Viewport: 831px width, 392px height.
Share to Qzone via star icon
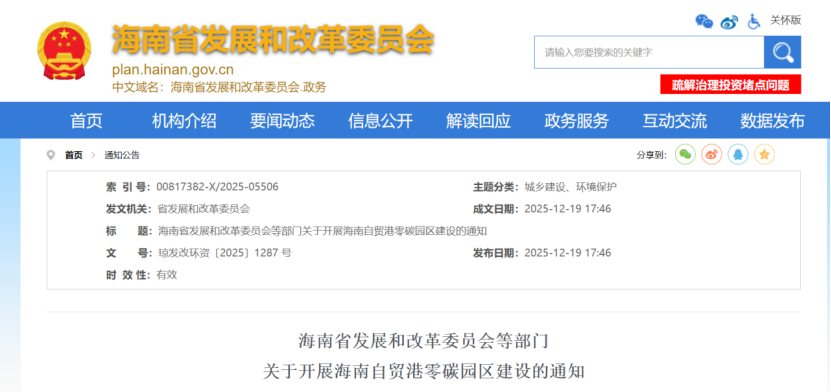[764, 155]
